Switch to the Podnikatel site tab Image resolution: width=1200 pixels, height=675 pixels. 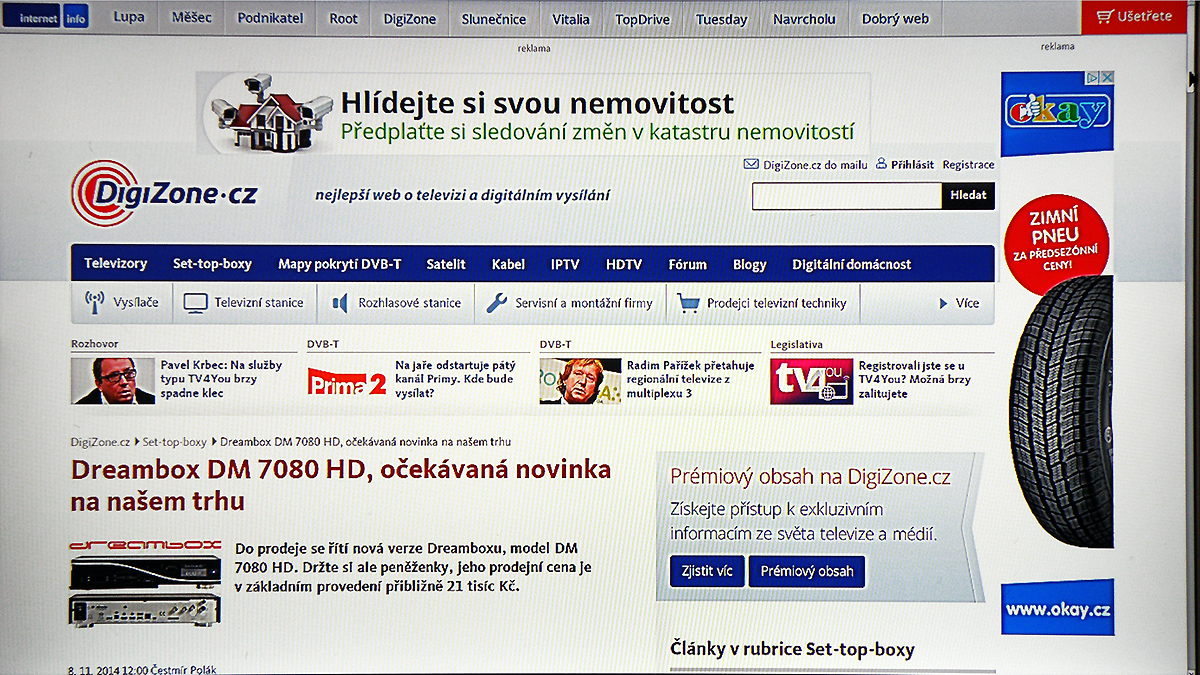(x=271, y=18)
